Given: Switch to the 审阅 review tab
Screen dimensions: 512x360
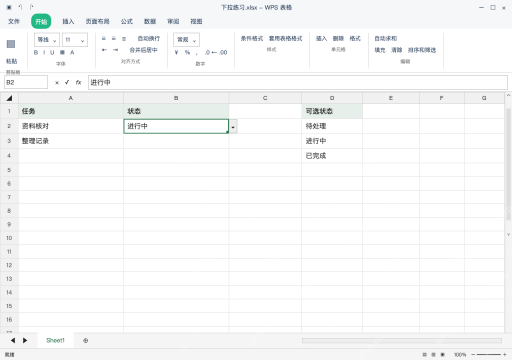Looking at the screenshot, I should coord(173,22).
